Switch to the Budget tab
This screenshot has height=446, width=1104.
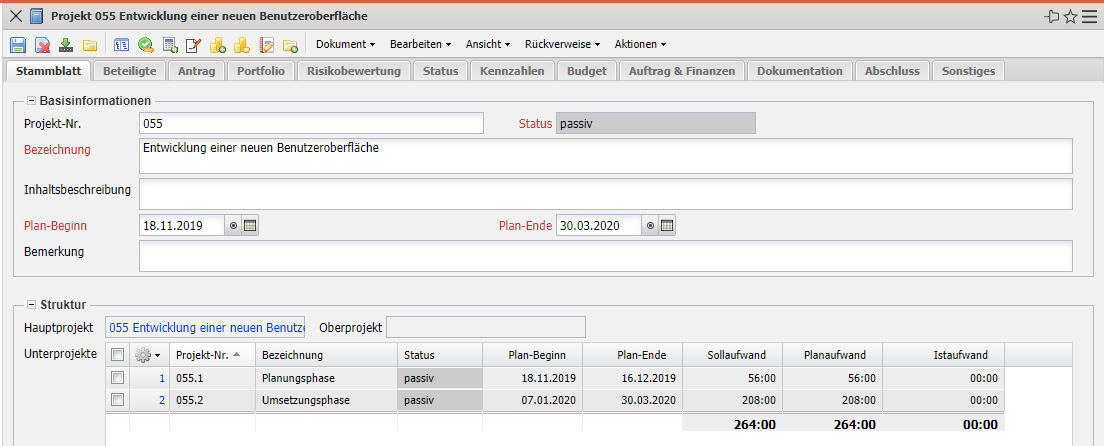(x=586, y=71)
